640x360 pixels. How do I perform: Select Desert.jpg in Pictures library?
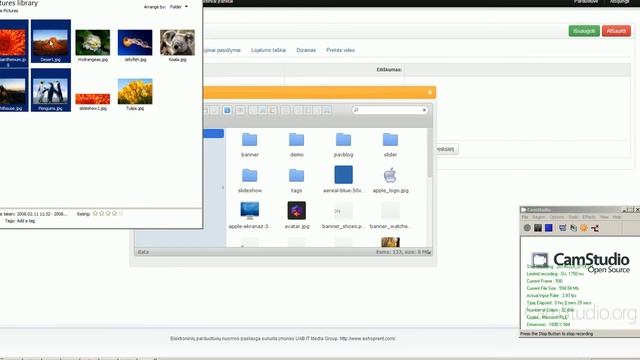[51, 41]
